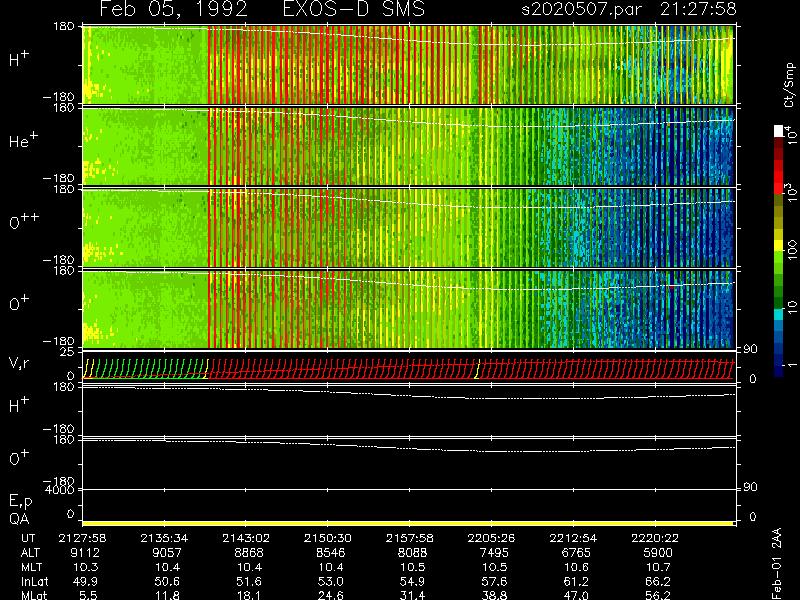Image resolution: width=800 pixels, height=600 pixels.
Task: Click the vertical 'Feb-01 2AA' text
Action: pos(777,563)
